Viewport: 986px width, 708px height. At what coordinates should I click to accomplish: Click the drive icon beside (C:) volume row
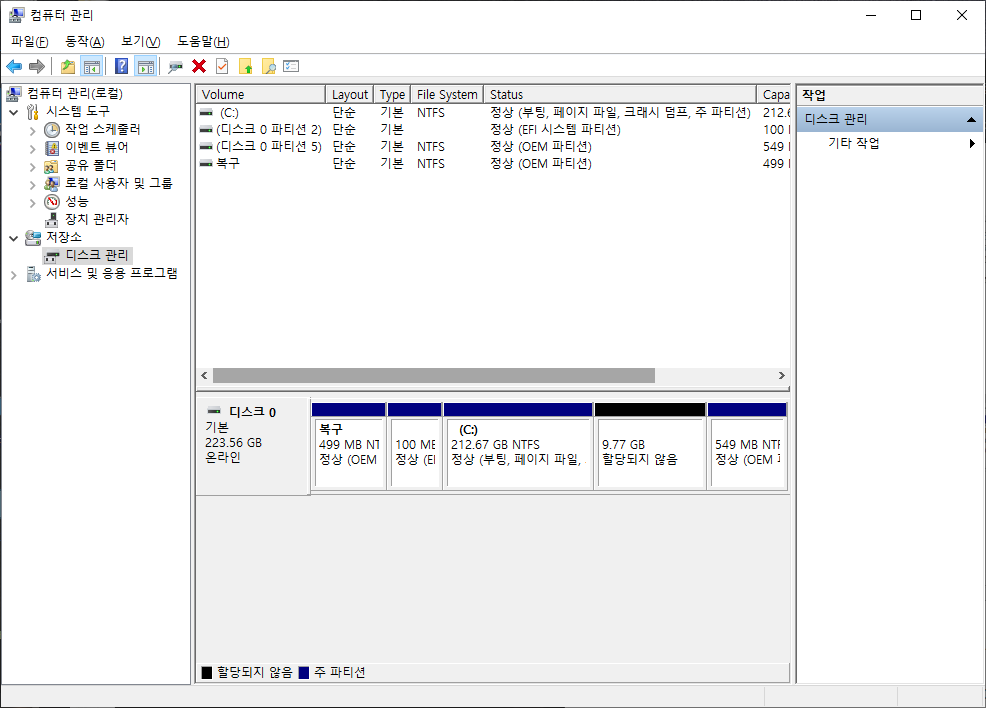point(206,113)
